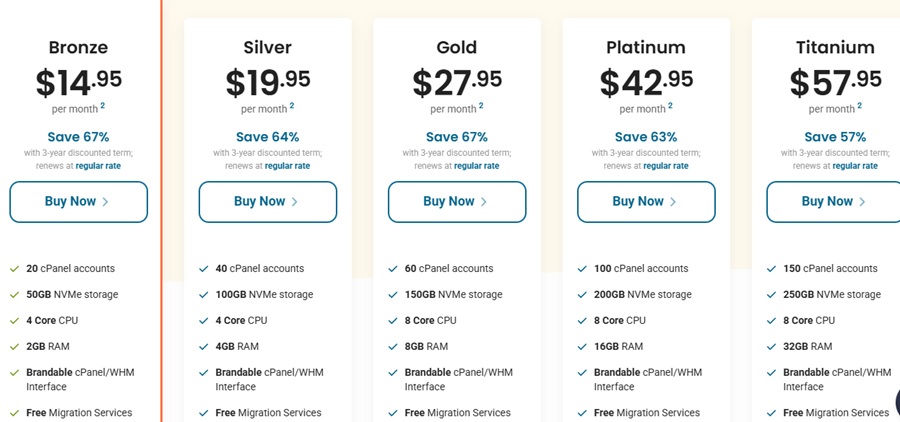Image resolution: width=900 pixels, height=422 pixels.
Task: Open footnote 2 next to Silver per month
Action: (292, 105)
